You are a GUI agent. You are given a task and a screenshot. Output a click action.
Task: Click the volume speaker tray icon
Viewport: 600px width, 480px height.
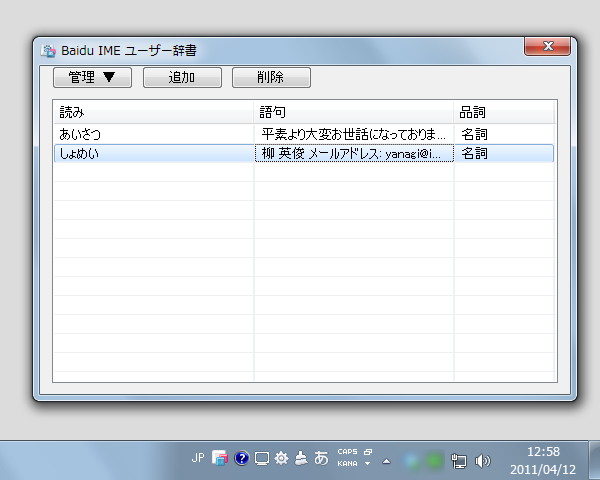click(482, 461)
